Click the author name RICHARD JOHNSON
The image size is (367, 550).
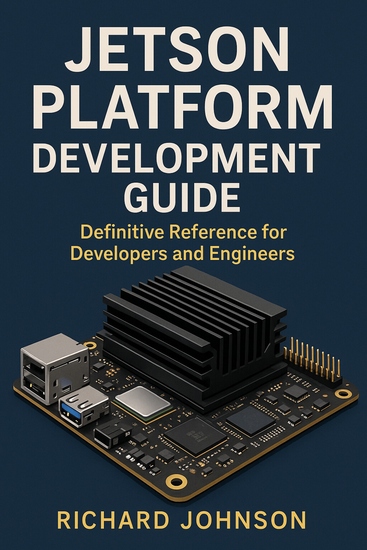click(x=182, y=520)
